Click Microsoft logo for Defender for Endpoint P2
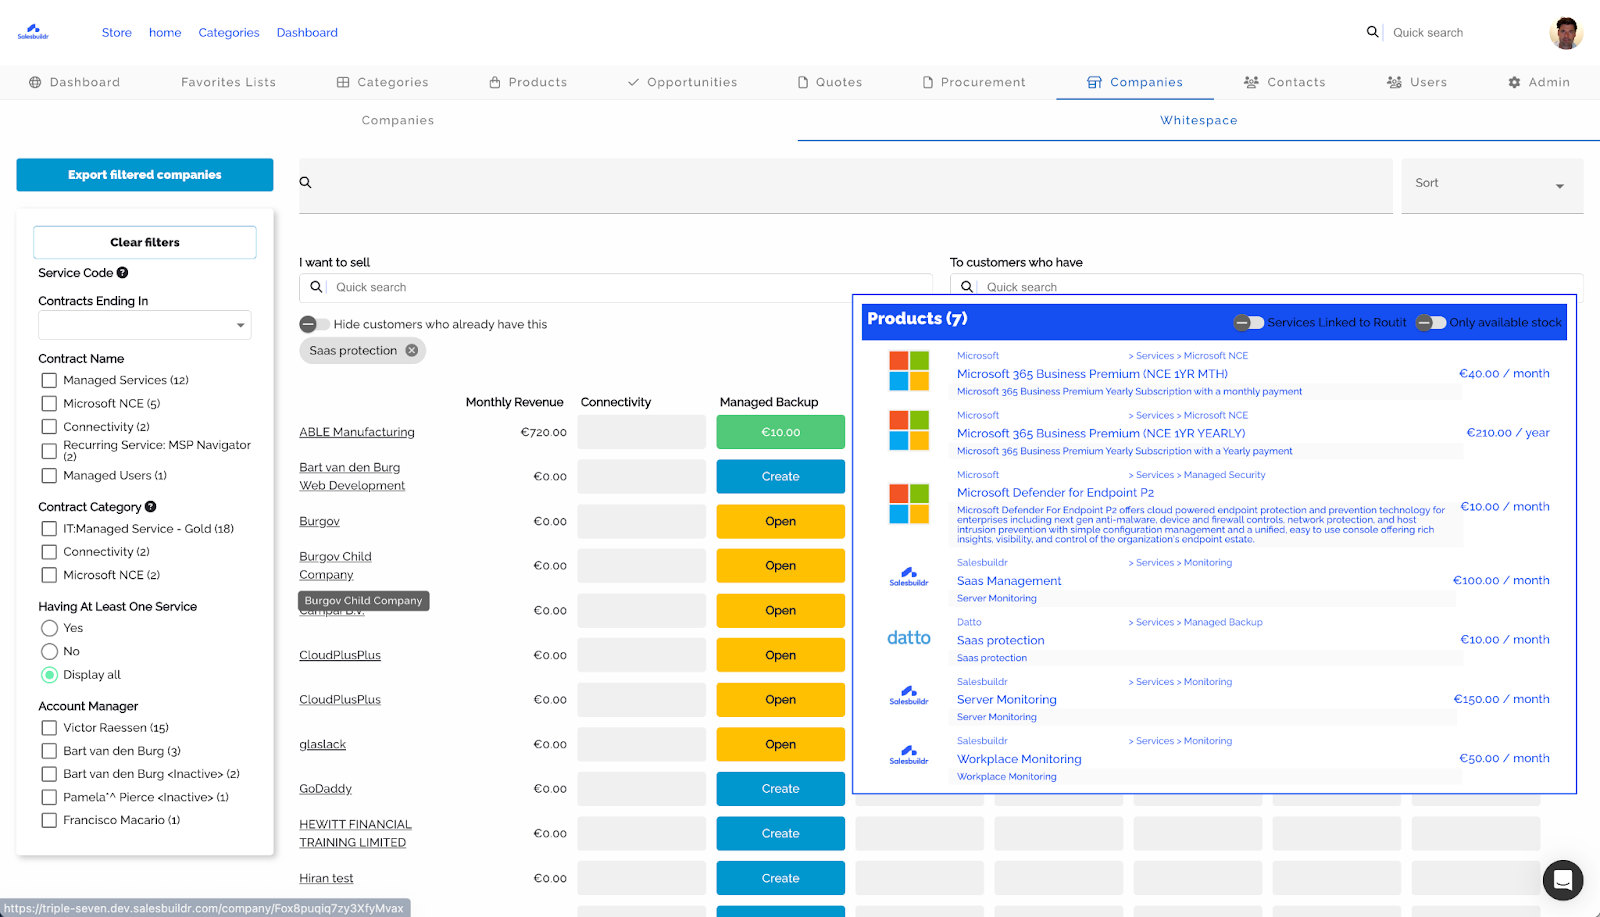The width and height of the screenshot is (1600, 917). point(909,503)
